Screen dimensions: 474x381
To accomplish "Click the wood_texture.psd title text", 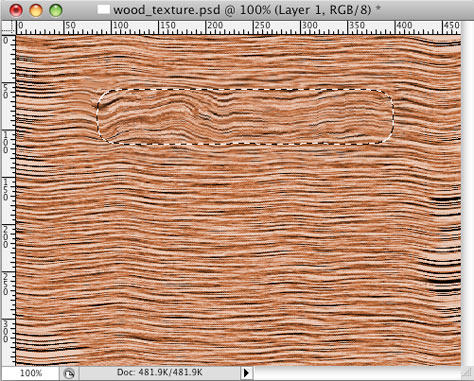I will pos(167,10).
